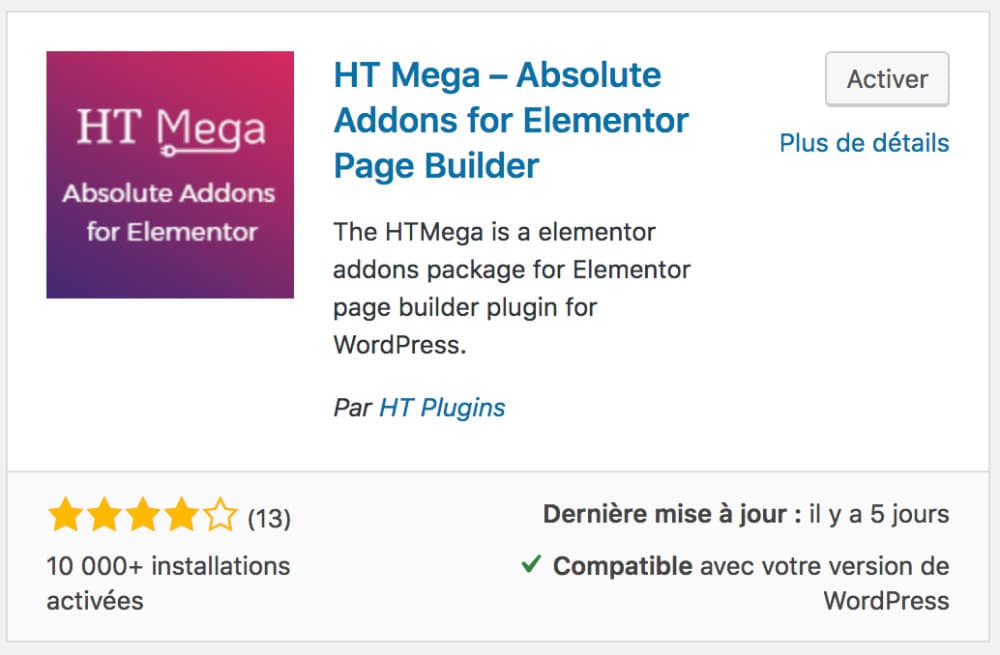Open Plus de détails for HT Mega

[865, 143]
